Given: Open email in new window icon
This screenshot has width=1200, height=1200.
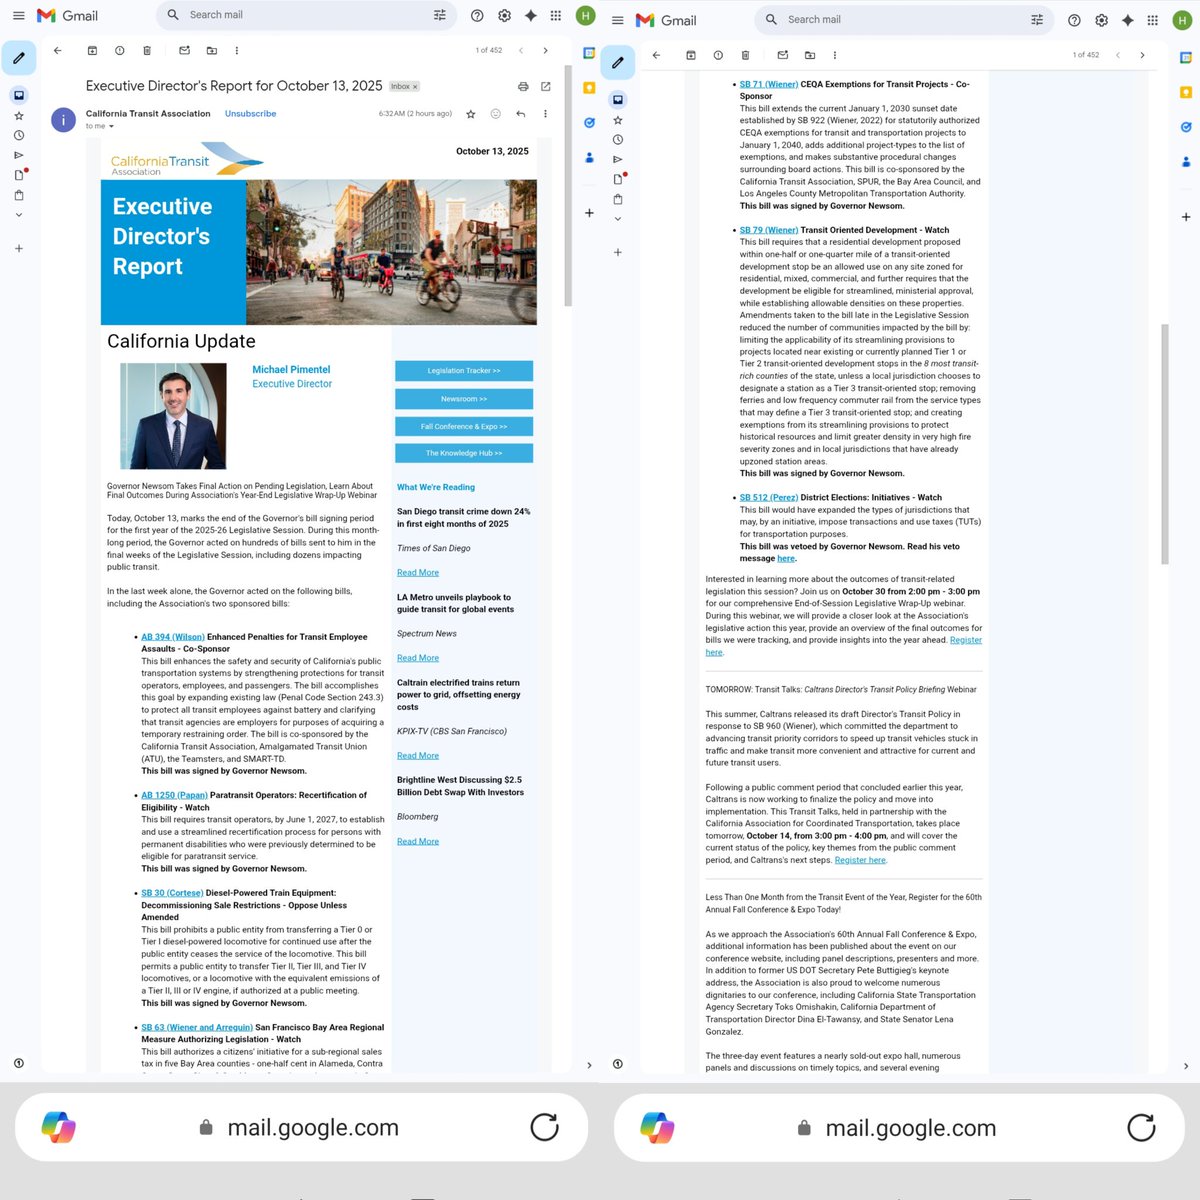Looking at the screenshot, I should [545, 87].
